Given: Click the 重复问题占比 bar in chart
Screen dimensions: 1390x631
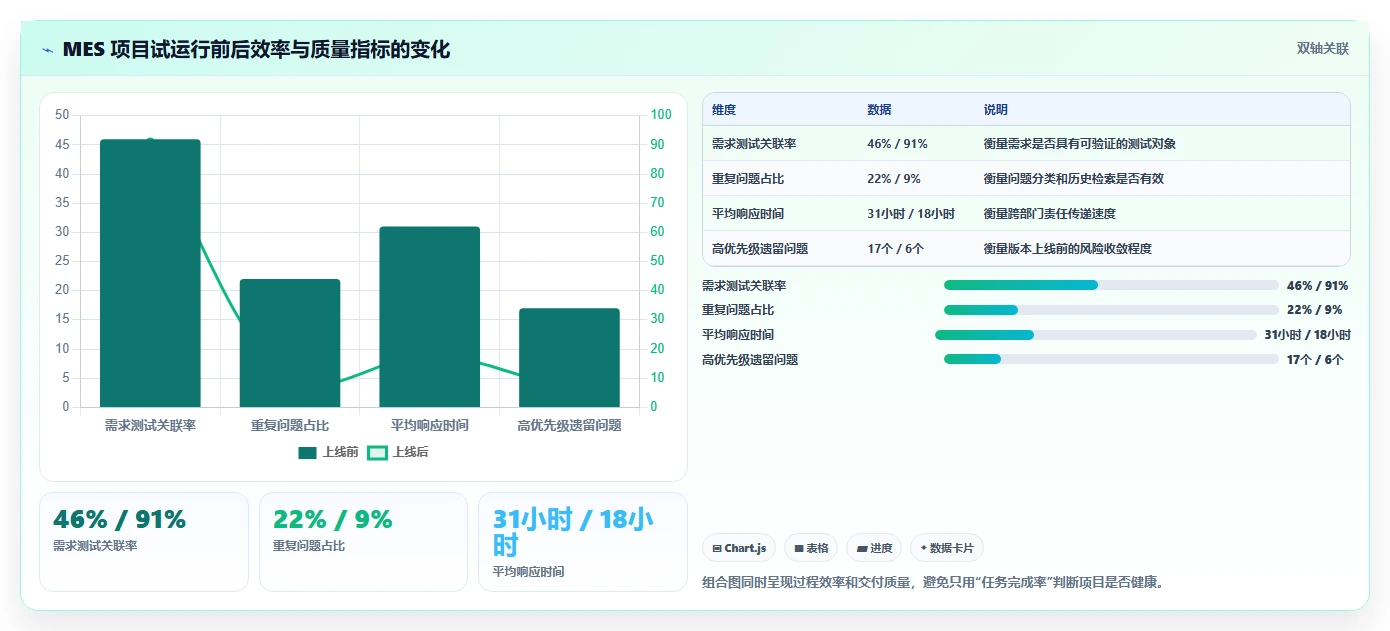Looking at the screenshot, I should point(290,343).
